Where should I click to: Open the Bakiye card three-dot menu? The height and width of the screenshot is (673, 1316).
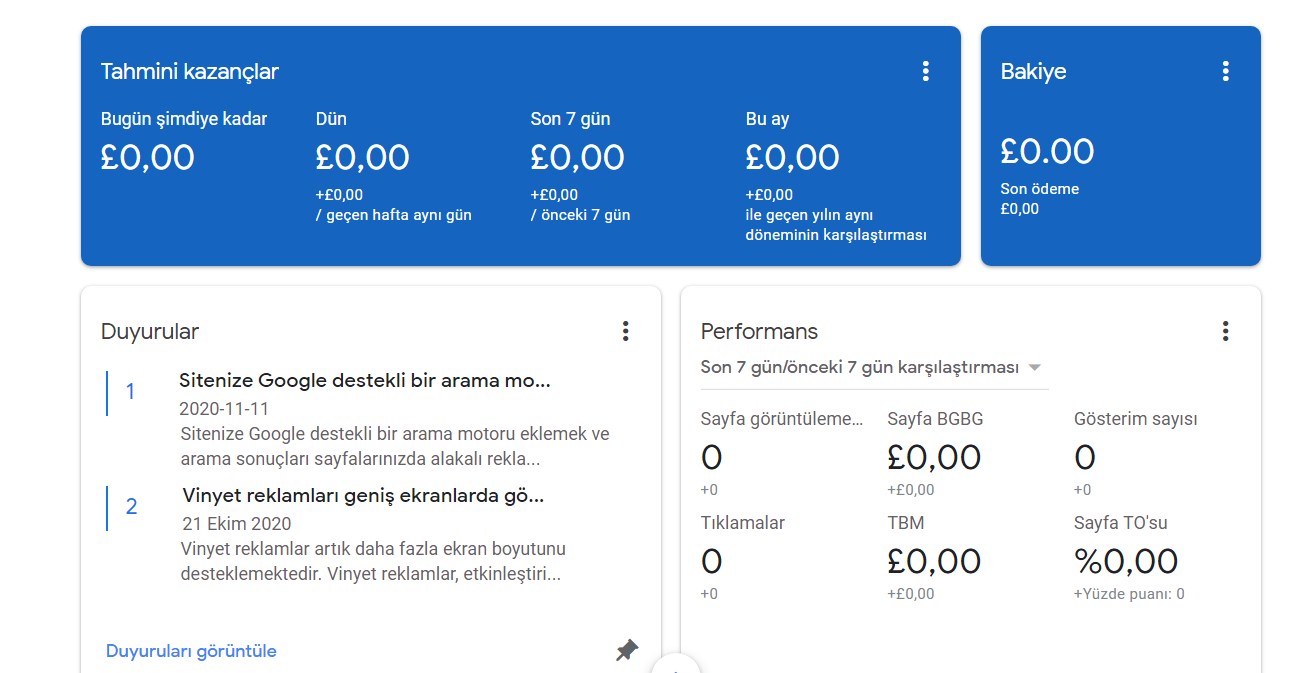[1225, 71]
